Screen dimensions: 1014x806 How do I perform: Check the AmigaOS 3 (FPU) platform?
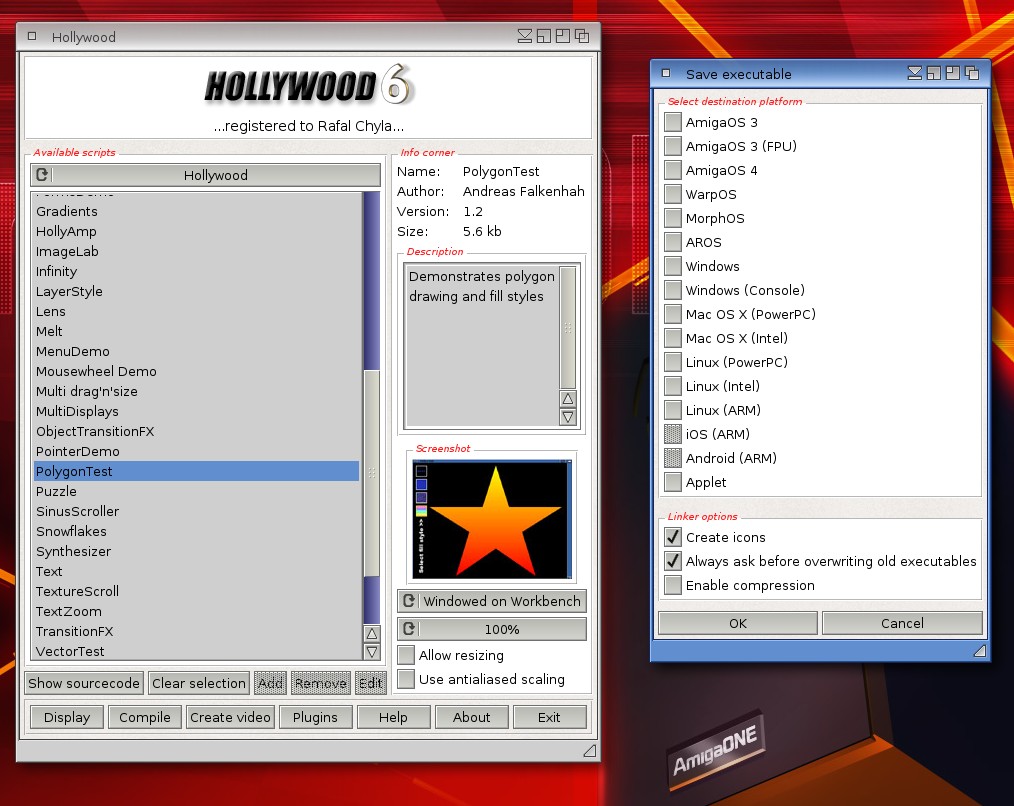point(673,146)
